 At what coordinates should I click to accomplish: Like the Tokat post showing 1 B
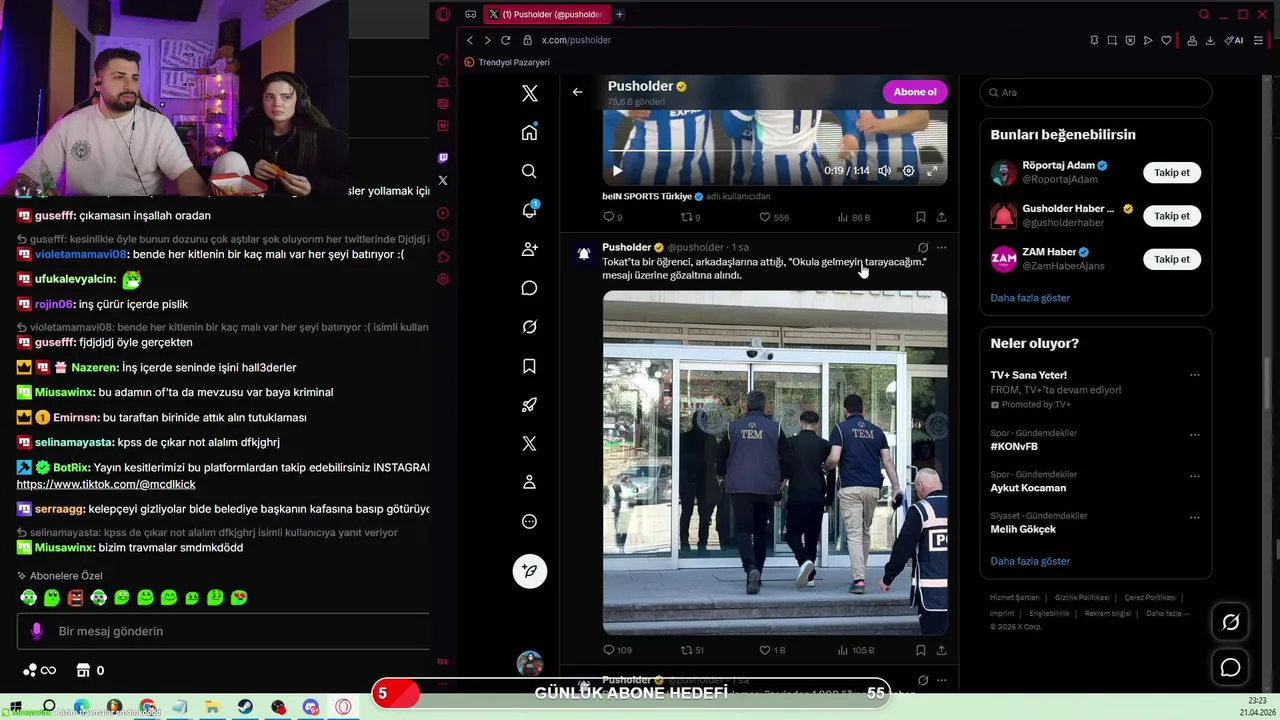[x=772, y=650]
